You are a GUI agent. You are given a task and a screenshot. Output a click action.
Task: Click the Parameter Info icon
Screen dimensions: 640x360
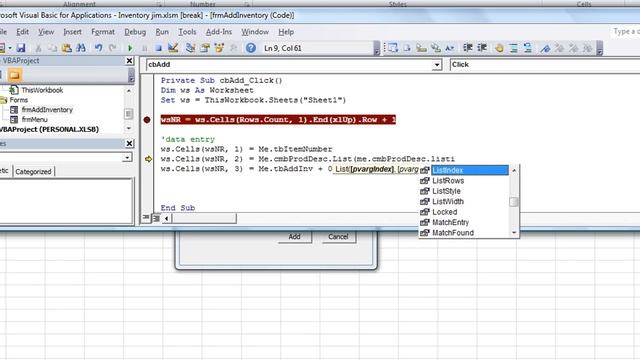coord(436,48)
